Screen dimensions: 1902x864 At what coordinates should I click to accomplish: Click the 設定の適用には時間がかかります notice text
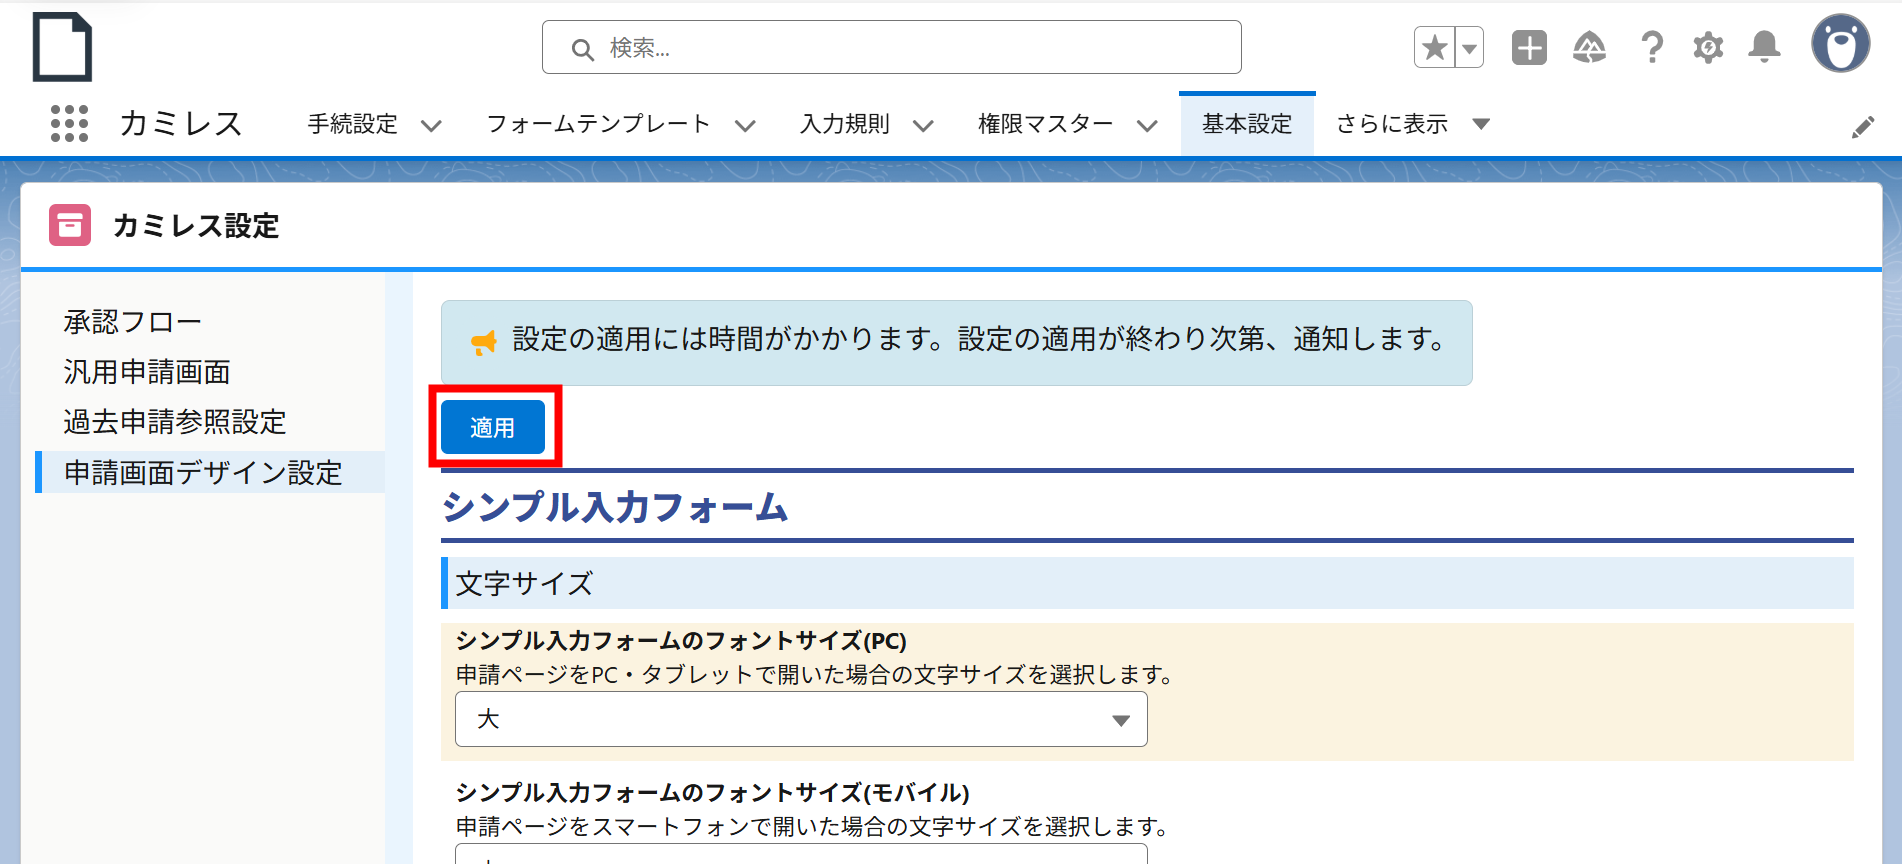coord(980,340)
